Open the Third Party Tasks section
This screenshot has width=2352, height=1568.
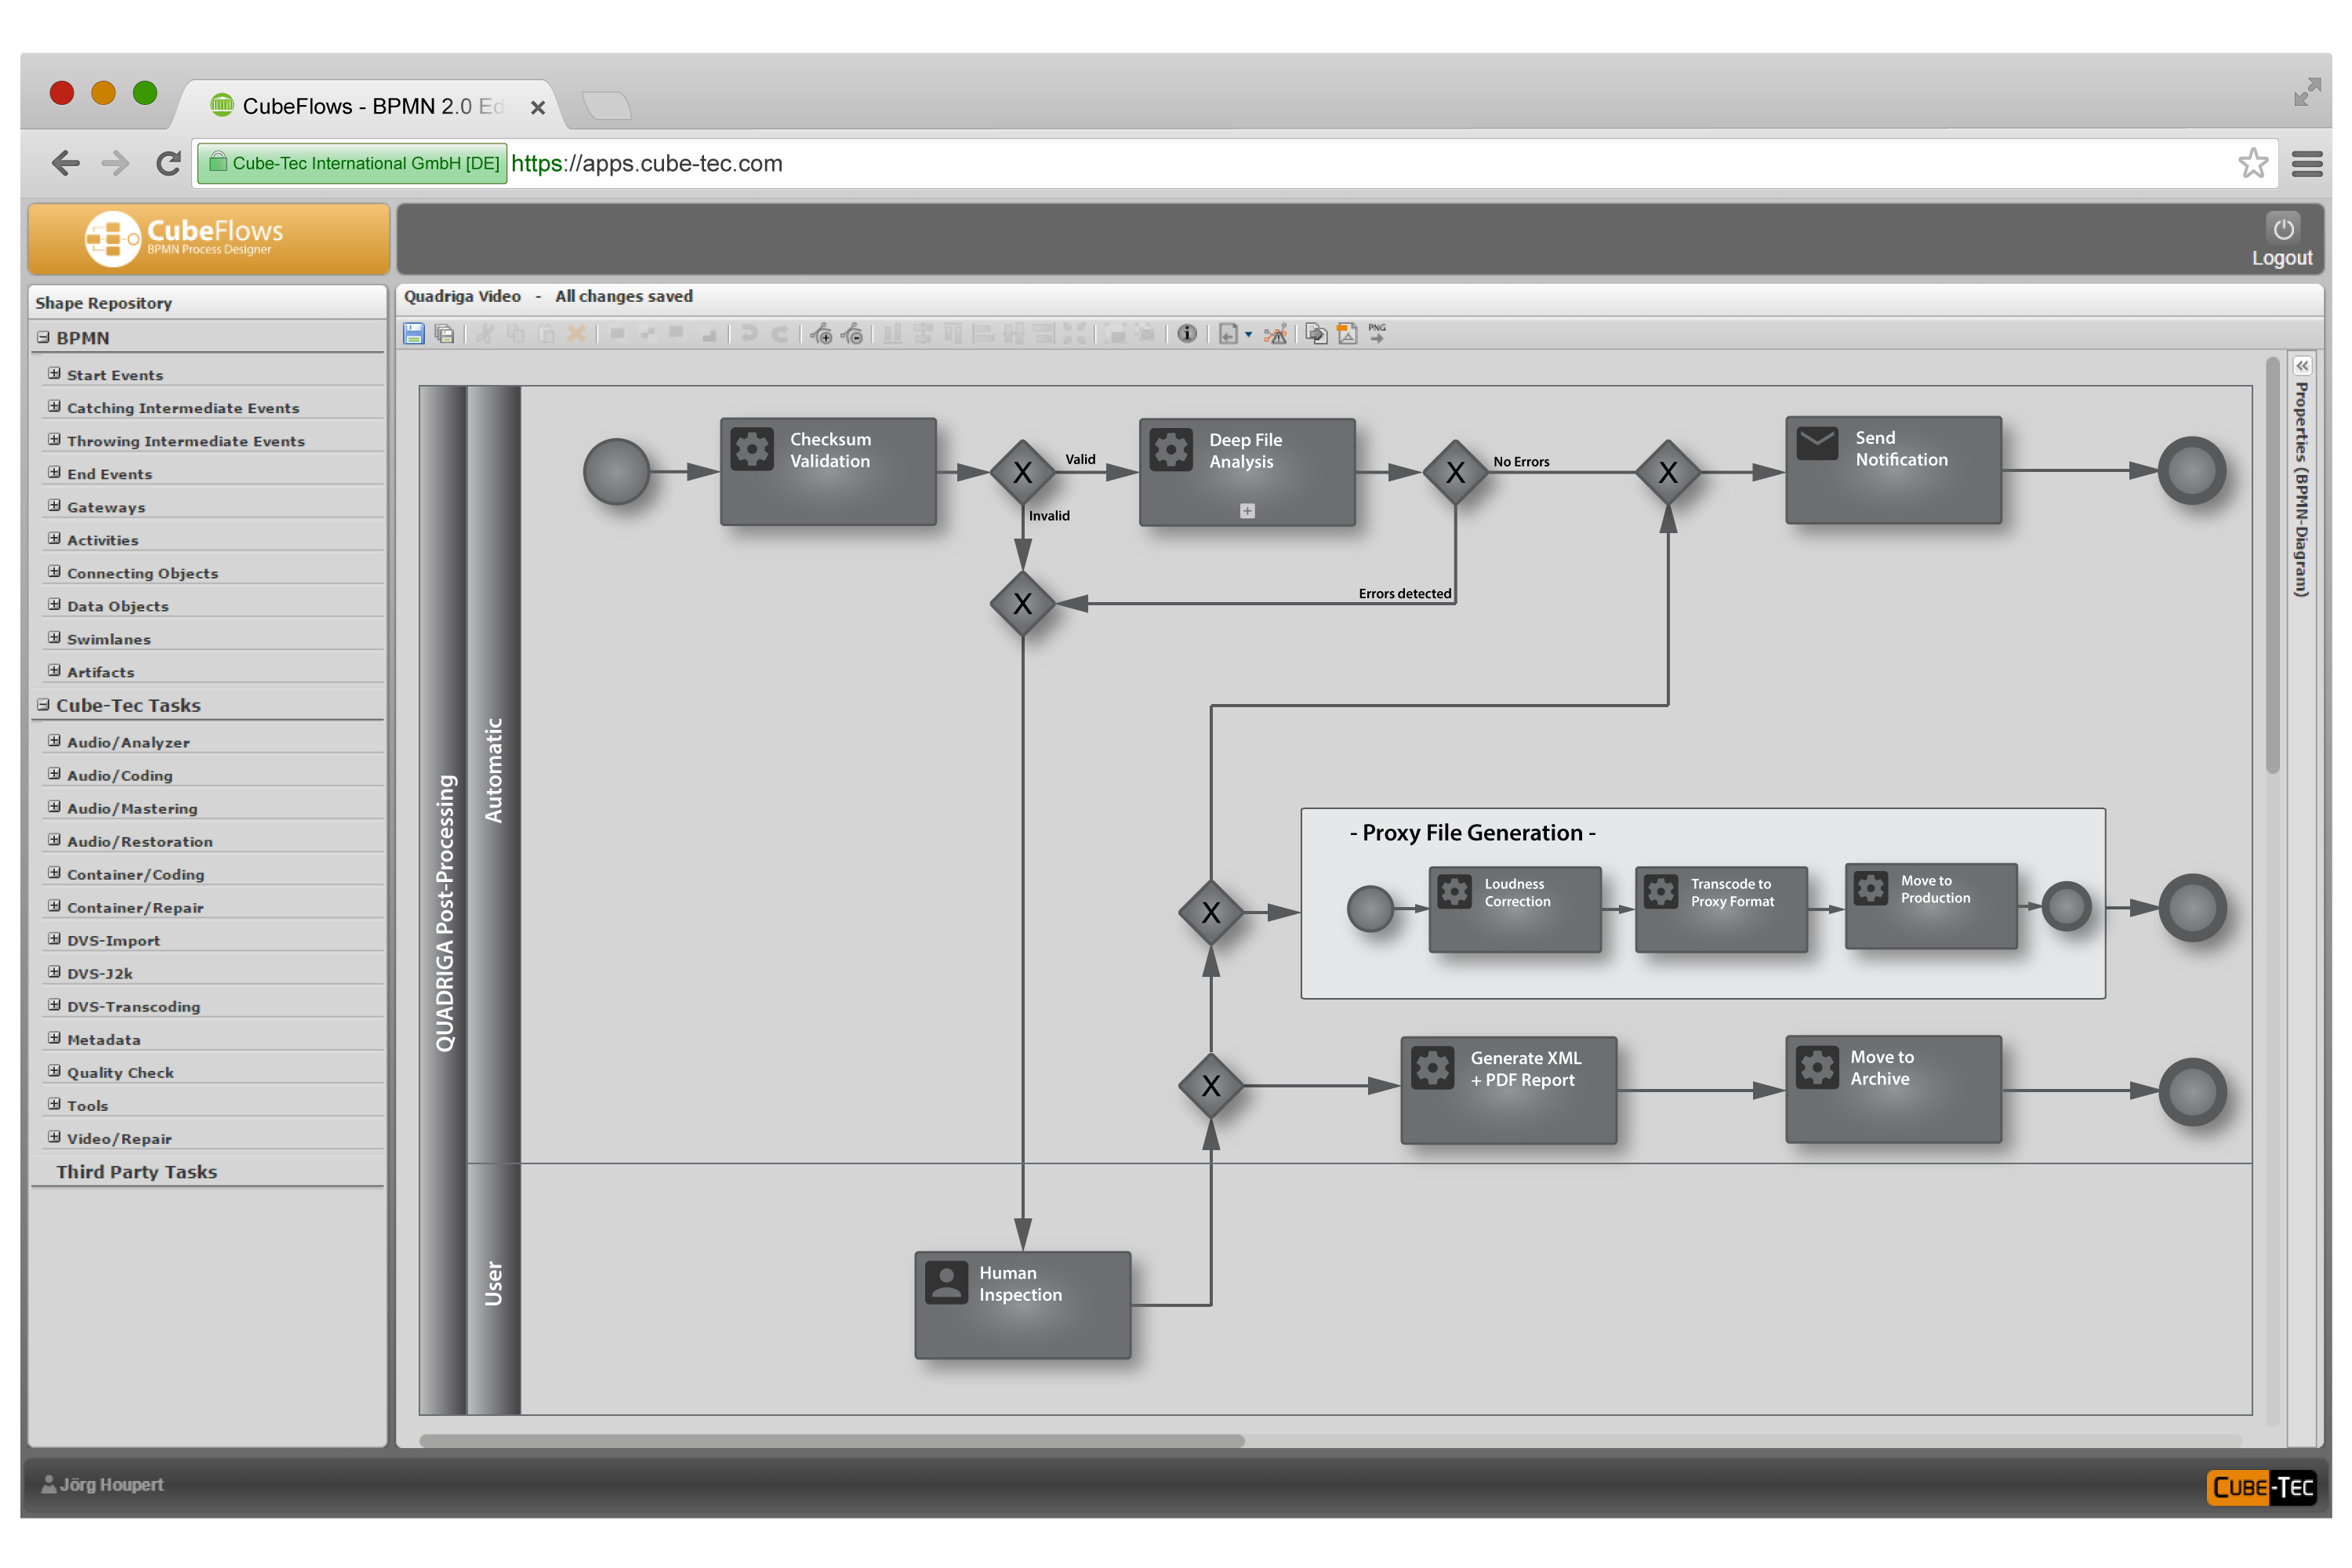pos(136,1172)
